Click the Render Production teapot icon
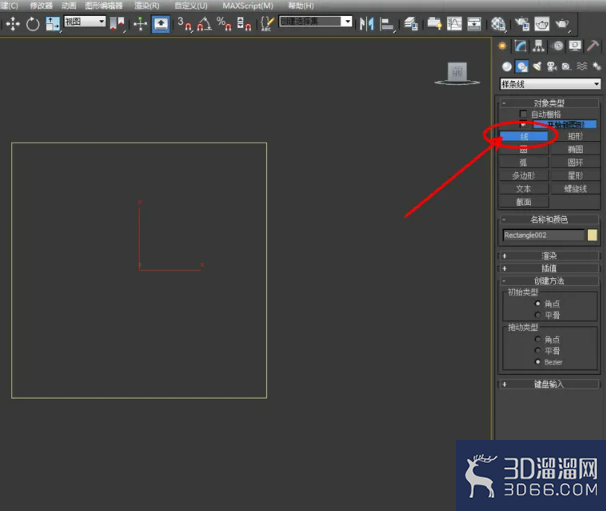Image resolution: width=606 pixels, height=511 pixels. [x=562, y=24]
